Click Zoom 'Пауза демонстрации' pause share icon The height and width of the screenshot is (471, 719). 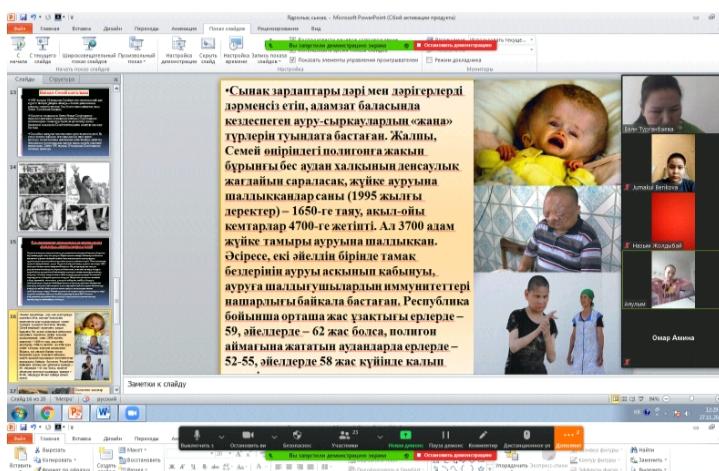pos(444,437)
